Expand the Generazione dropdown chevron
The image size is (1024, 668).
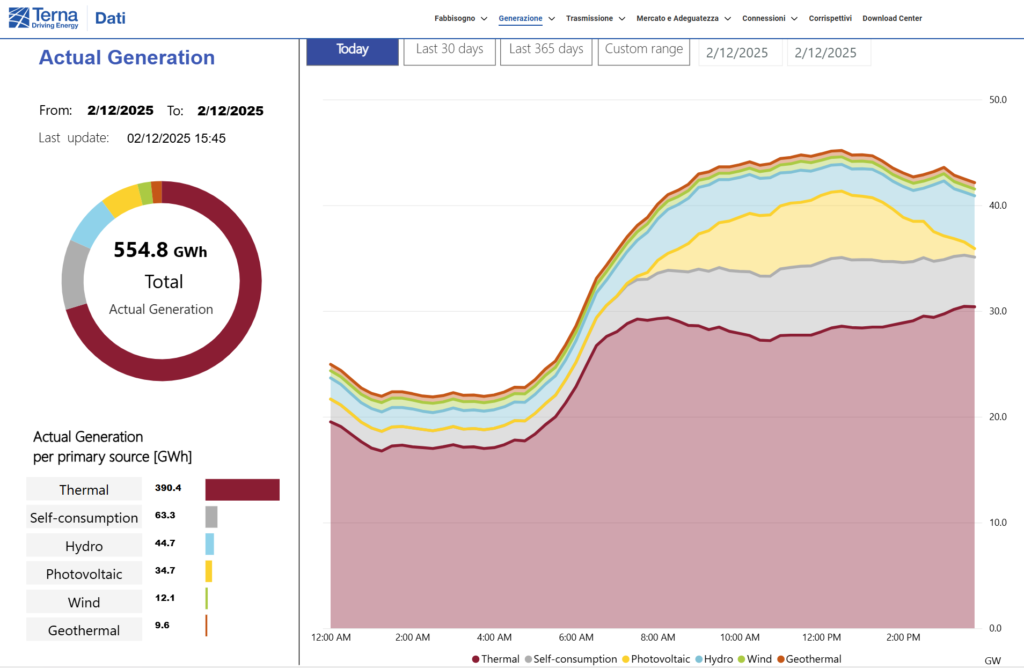point(552,19)
